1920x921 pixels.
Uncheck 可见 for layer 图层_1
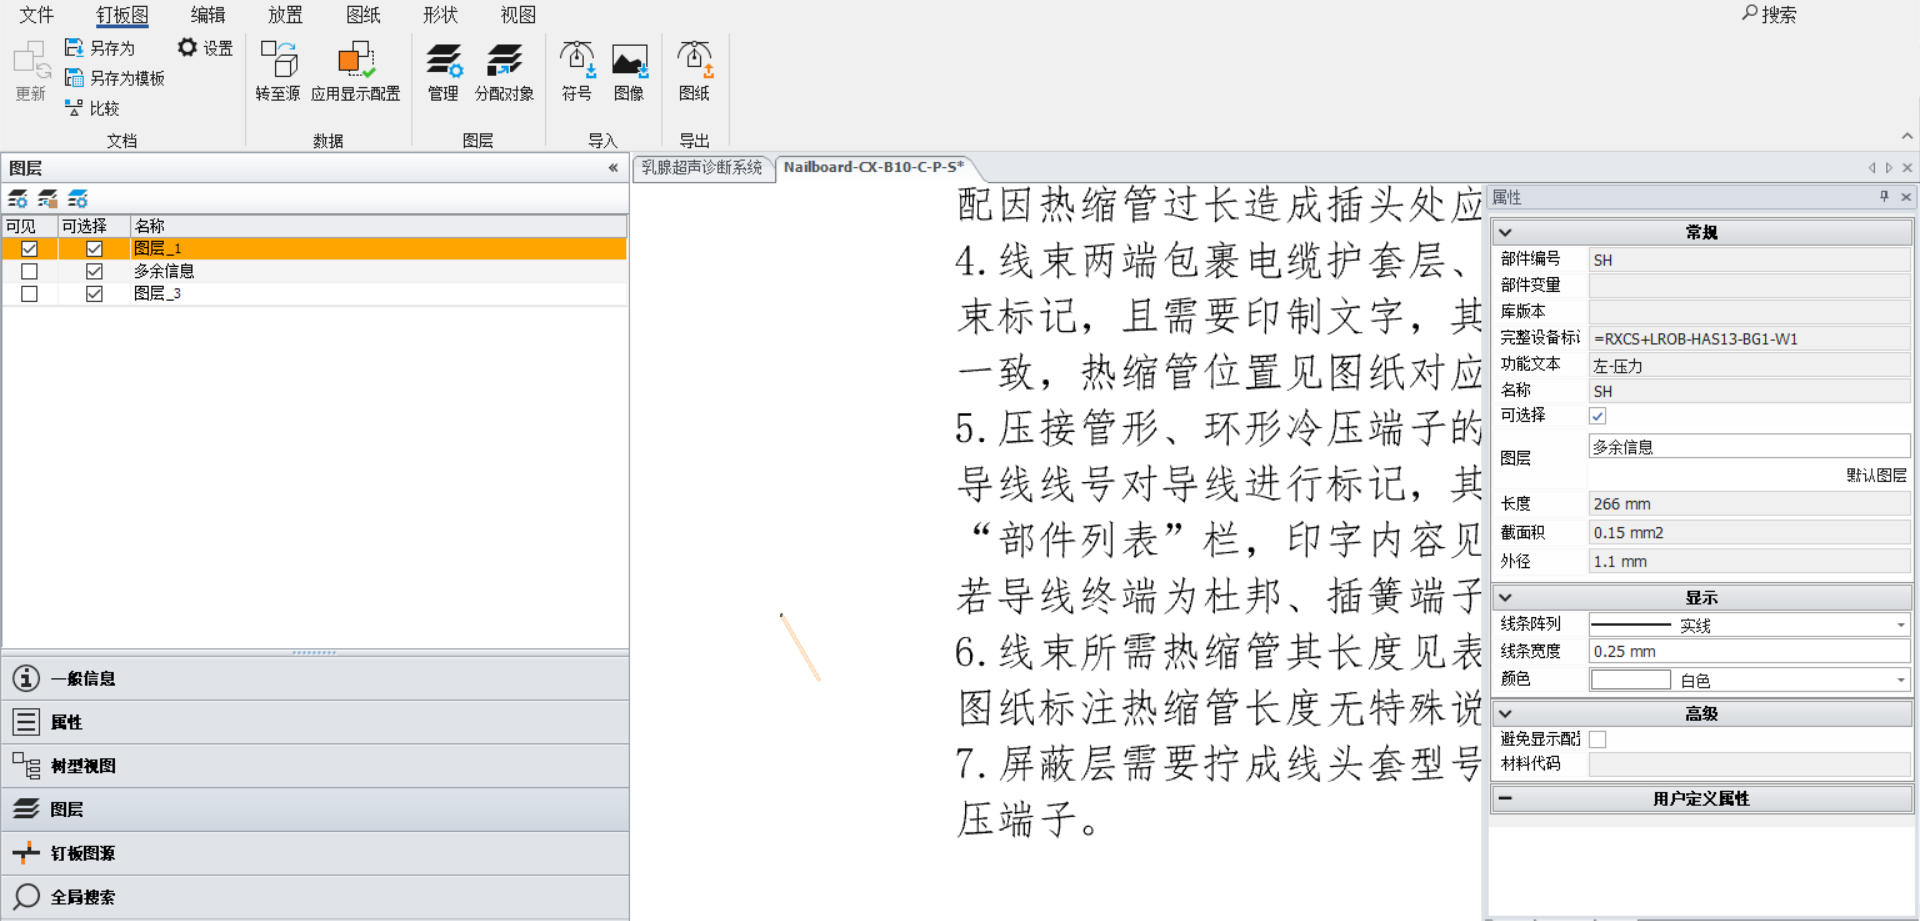pos(29,249)
